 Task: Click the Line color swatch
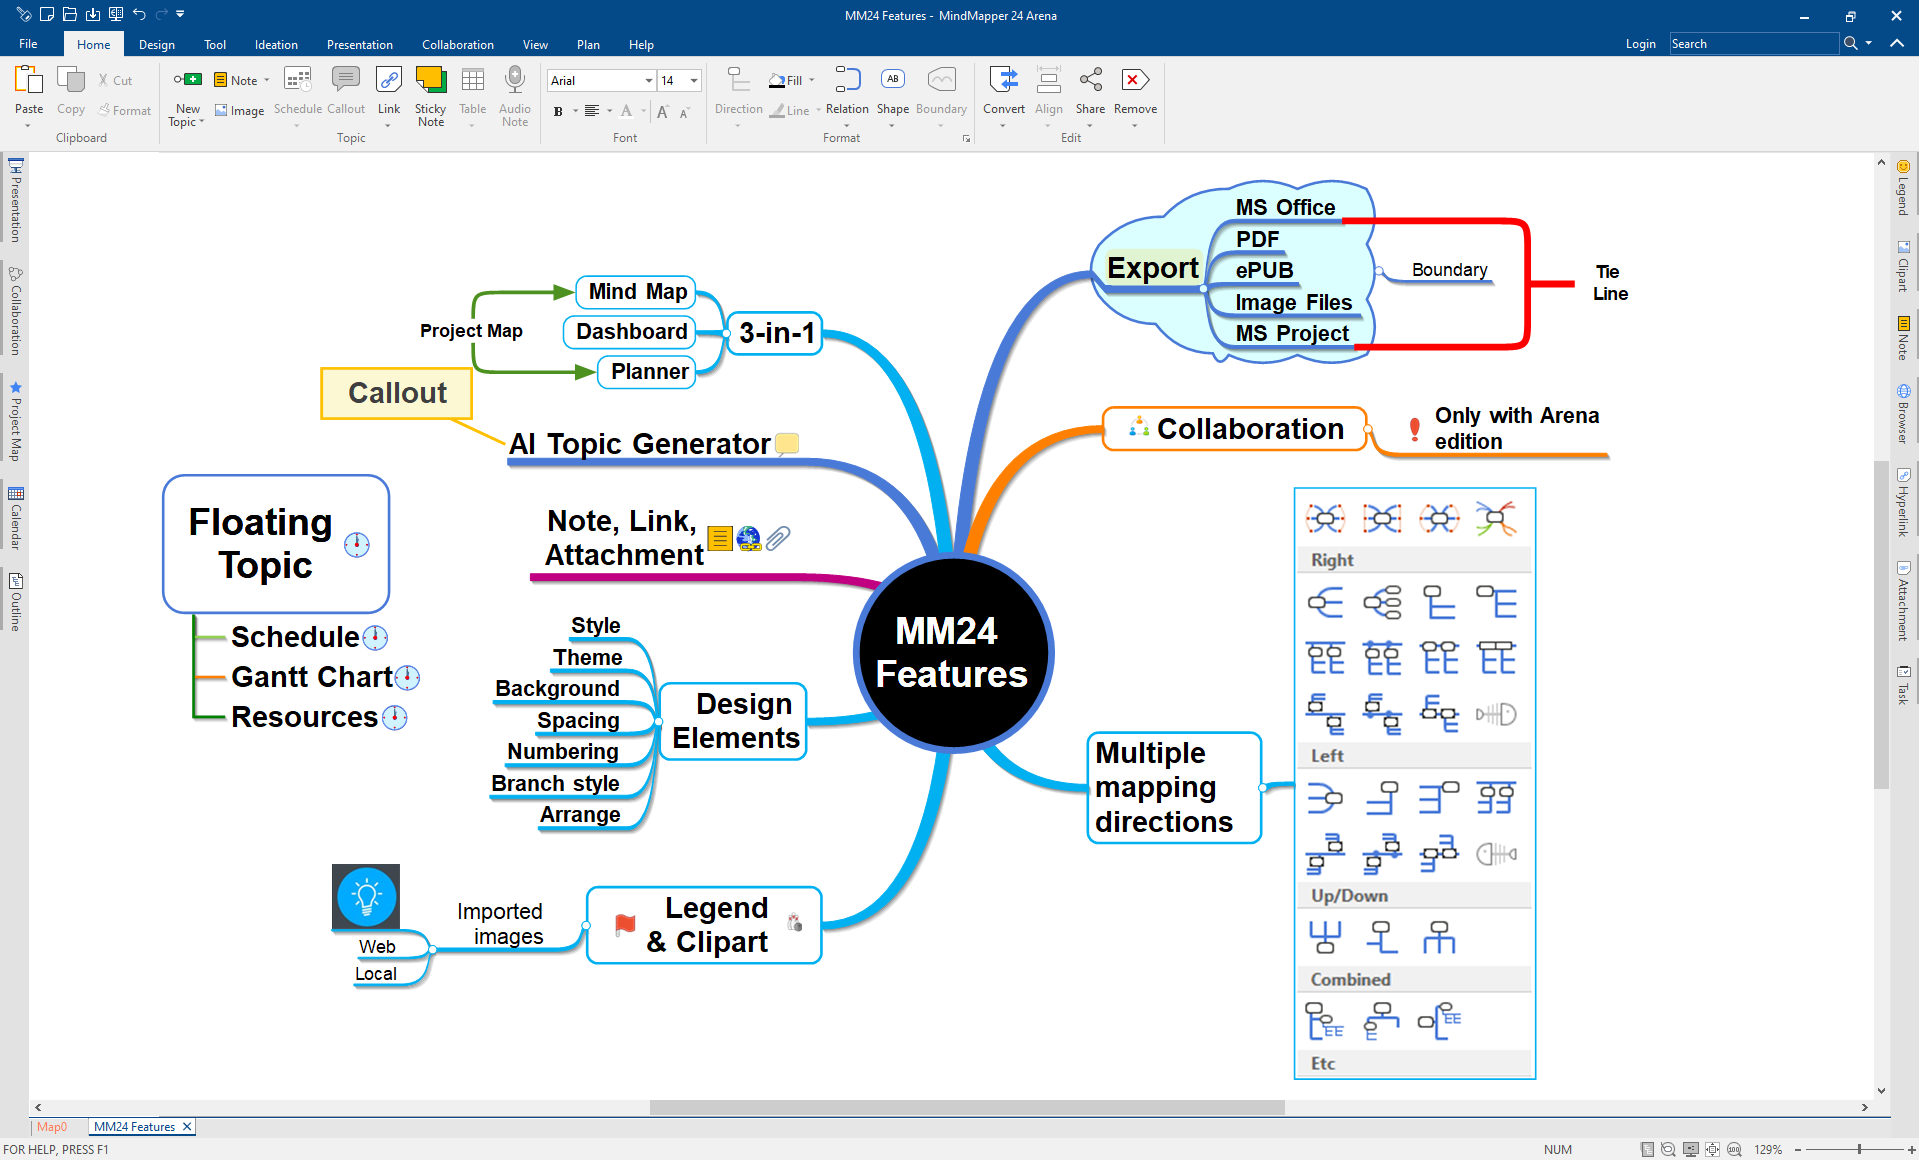777,111
